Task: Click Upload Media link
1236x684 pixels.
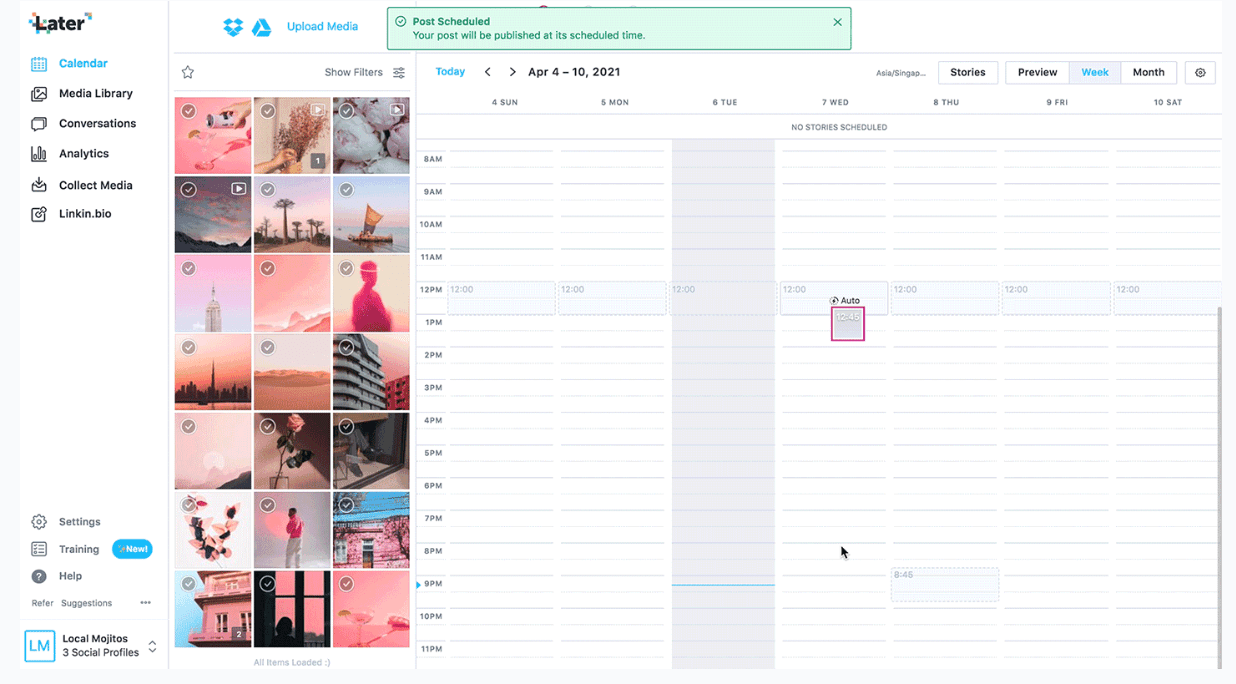Action: click(x=322, y=27)
